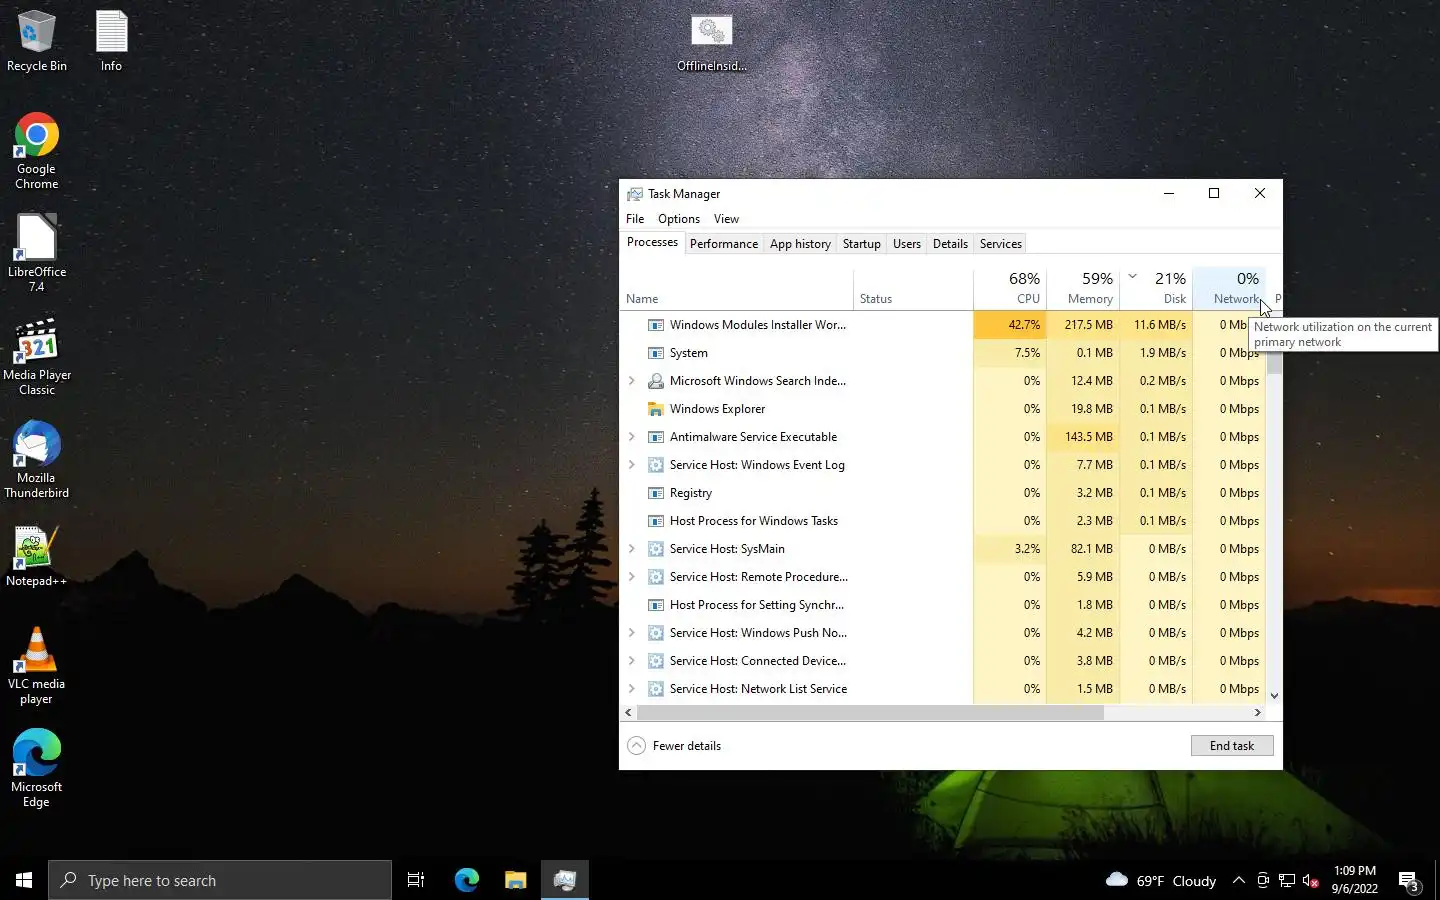Image resolution: width=1440 pixels, height=900 pixels.
Task: Switch to the App history tab
Action: coord(800,244)
